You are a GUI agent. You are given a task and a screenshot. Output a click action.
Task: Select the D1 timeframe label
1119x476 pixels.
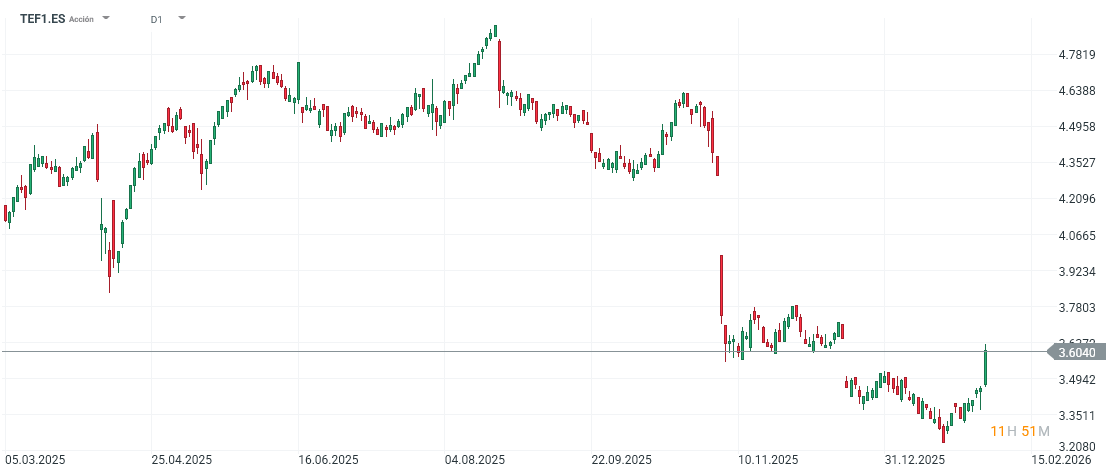(x=157, y=19)
